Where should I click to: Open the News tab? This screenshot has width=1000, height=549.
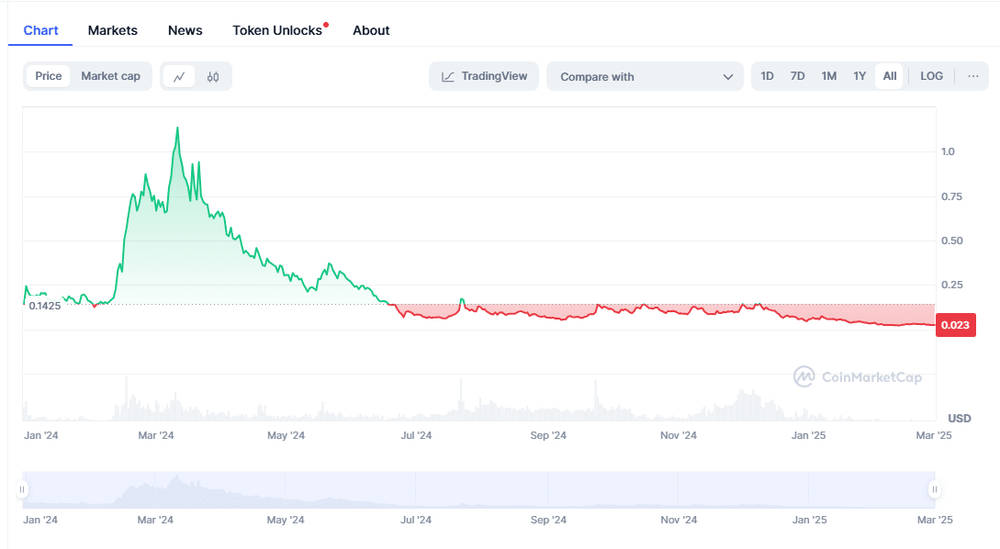pyautogui.click(x=185, y=30)
